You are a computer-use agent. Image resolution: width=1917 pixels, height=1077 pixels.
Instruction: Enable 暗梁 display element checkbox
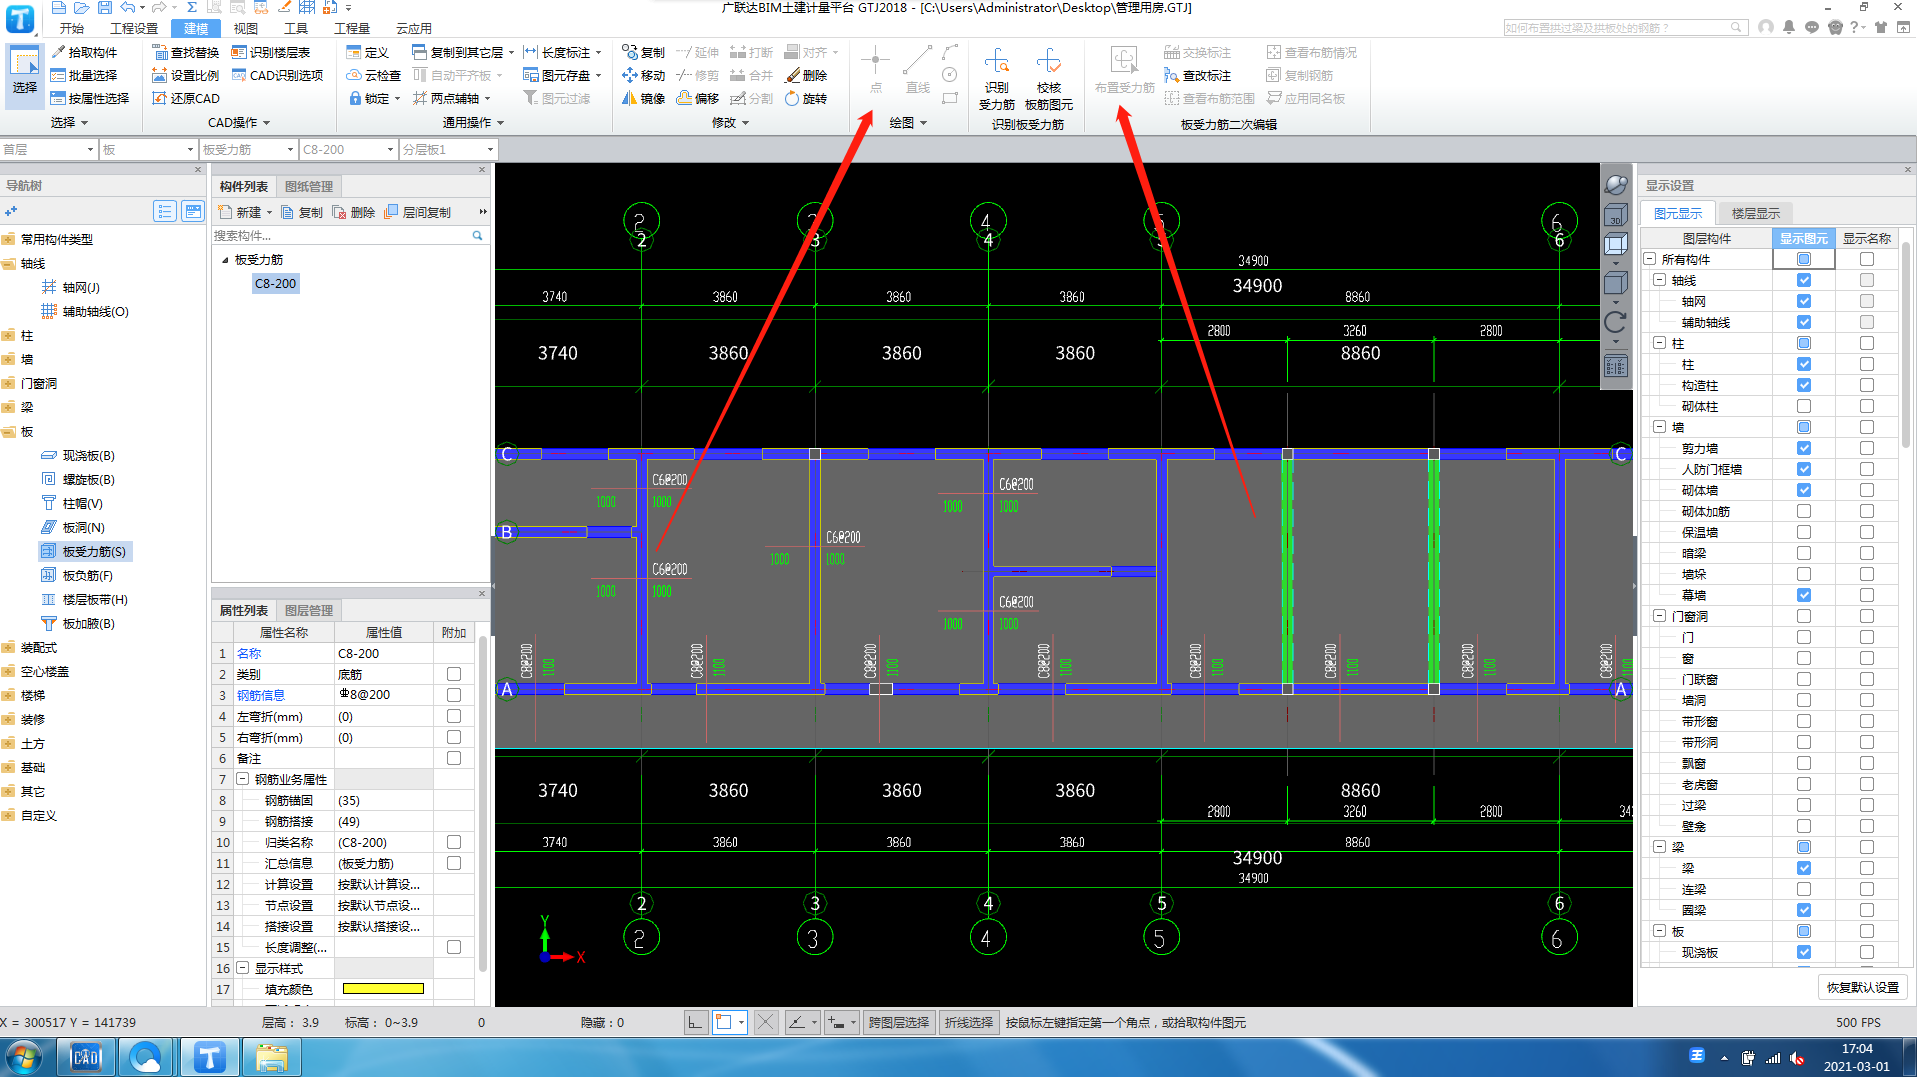[x=1804, y=553]
